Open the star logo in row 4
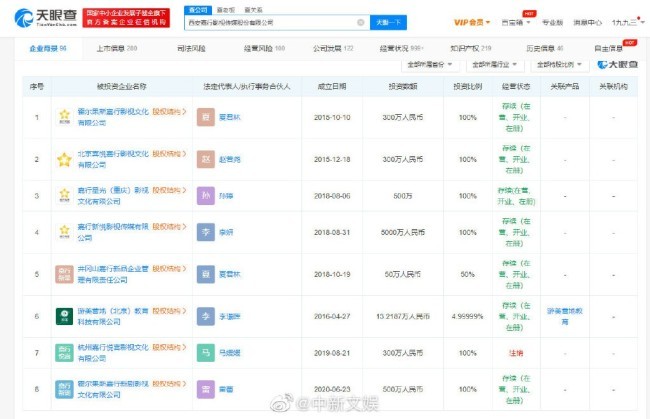 [x=64, y=232]
